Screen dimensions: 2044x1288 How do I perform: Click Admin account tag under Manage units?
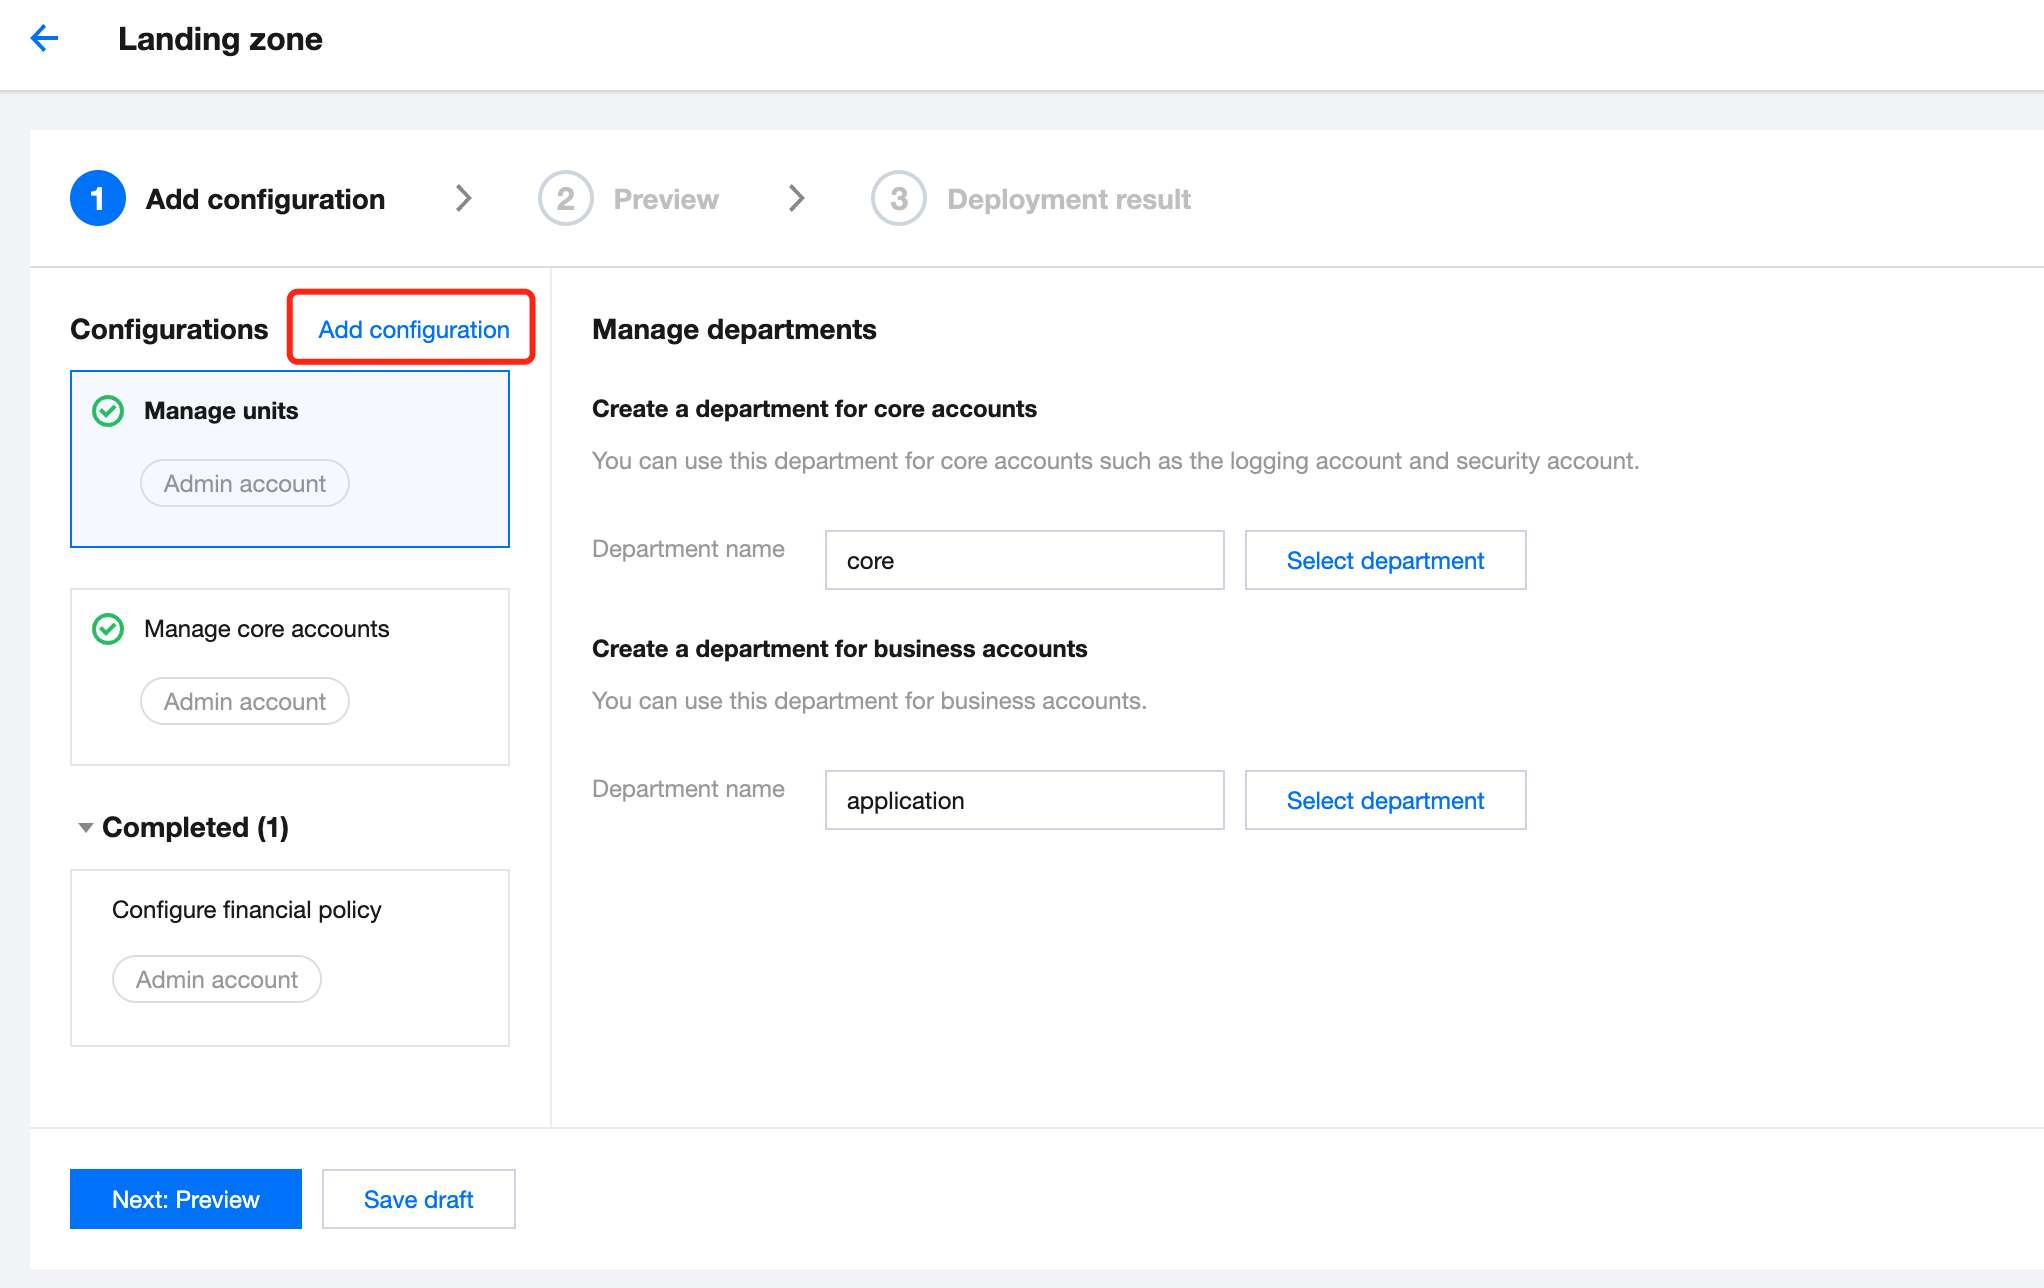pos(245,484)
